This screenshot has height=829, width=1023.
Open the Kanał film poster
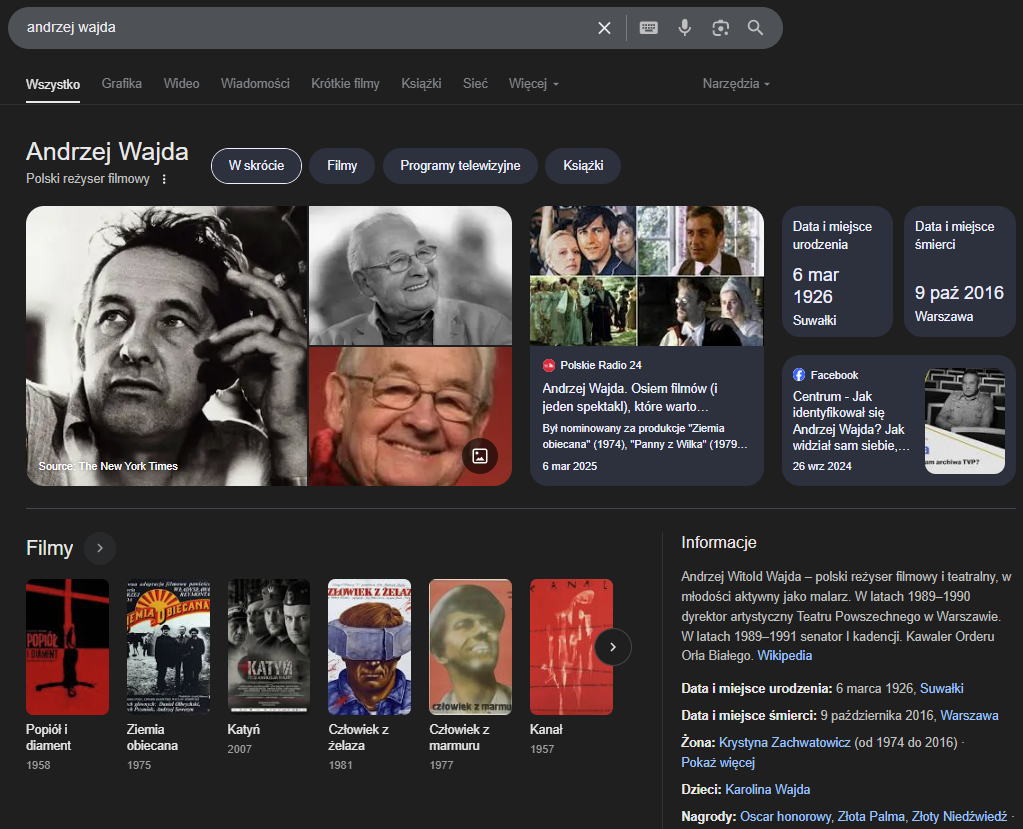pyautogui.click(x=572, y=647)
